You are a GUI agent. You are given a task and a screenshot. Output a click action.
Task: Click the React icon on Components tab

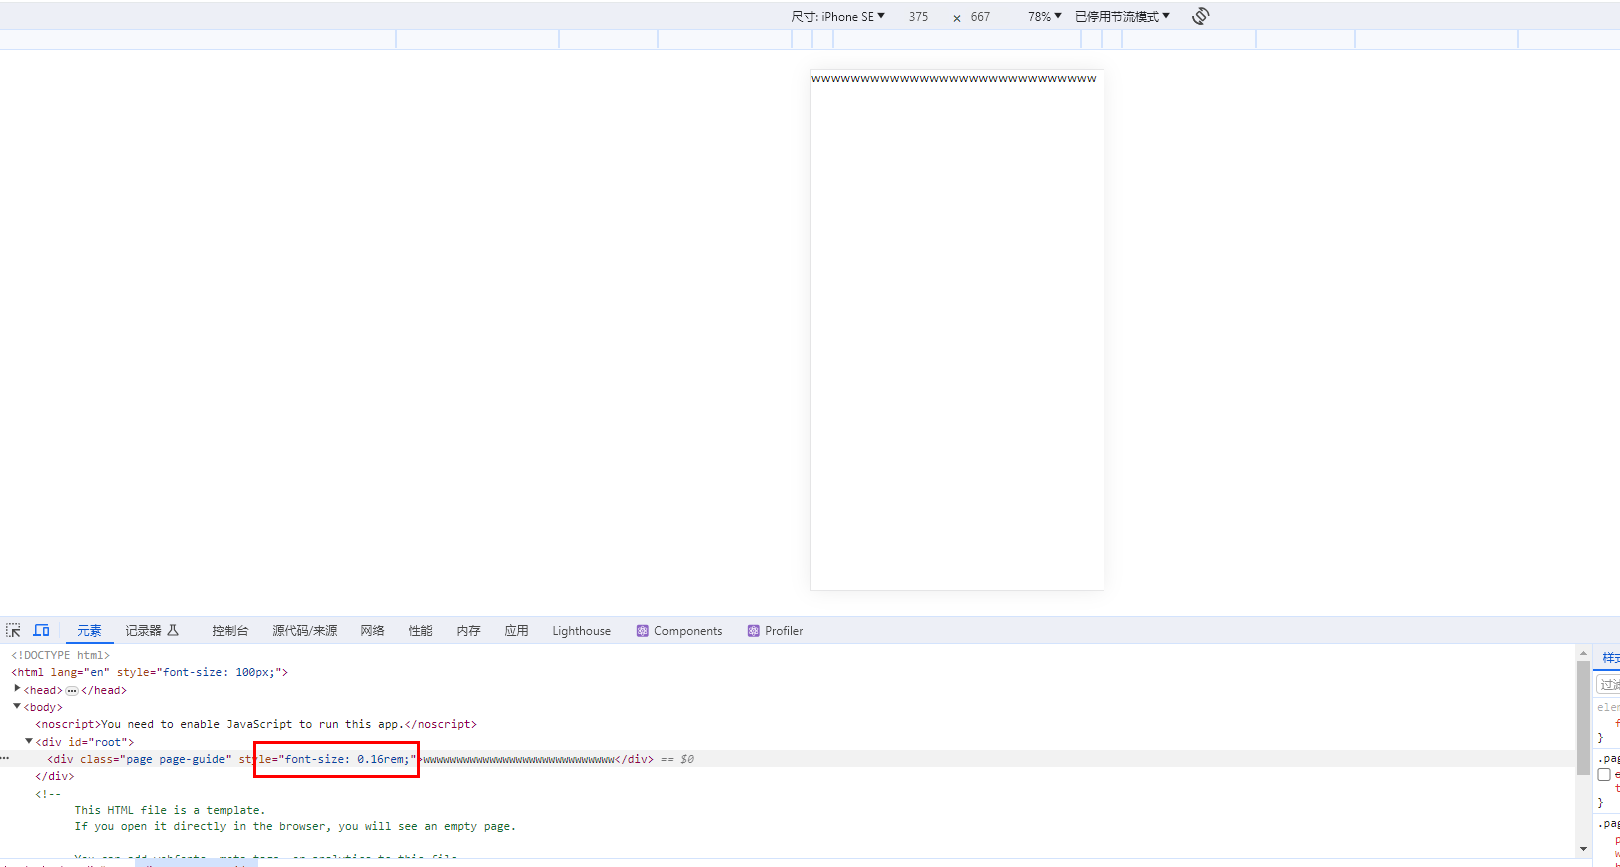tap(643, 631)
